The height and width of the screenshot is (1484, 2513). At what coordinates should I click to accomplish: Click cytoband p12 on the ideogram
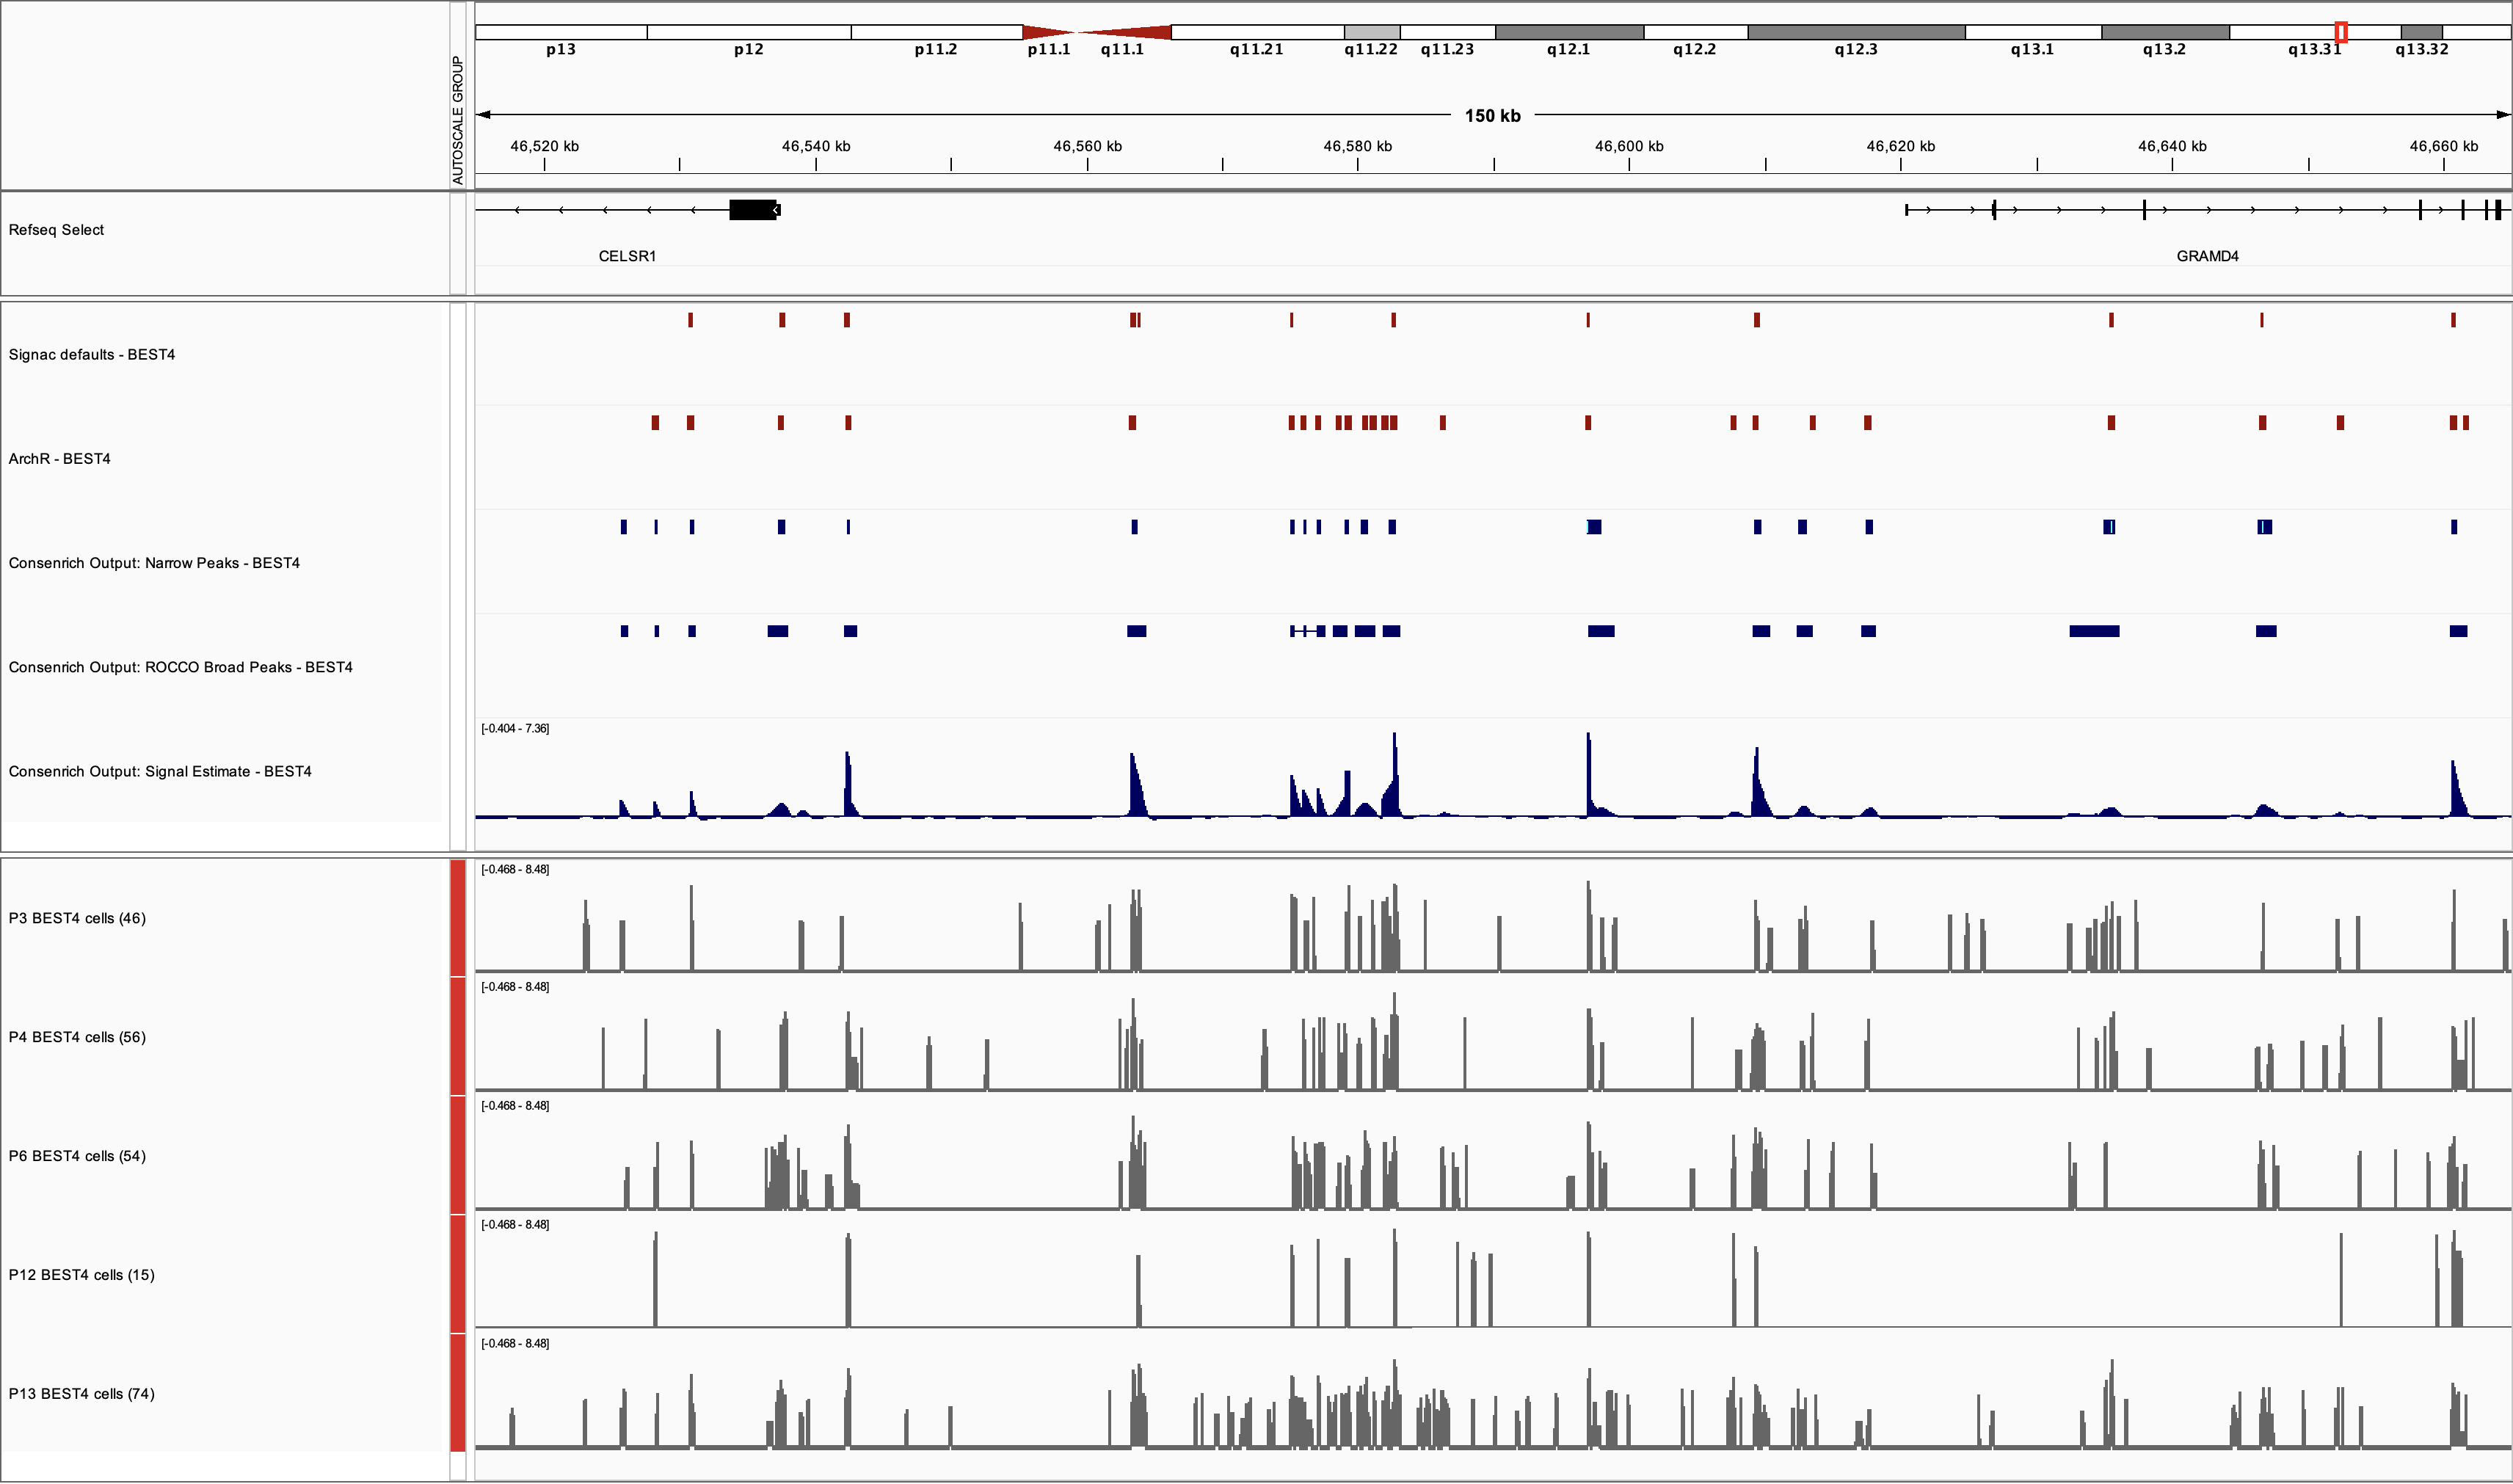(x=749, y=32)
